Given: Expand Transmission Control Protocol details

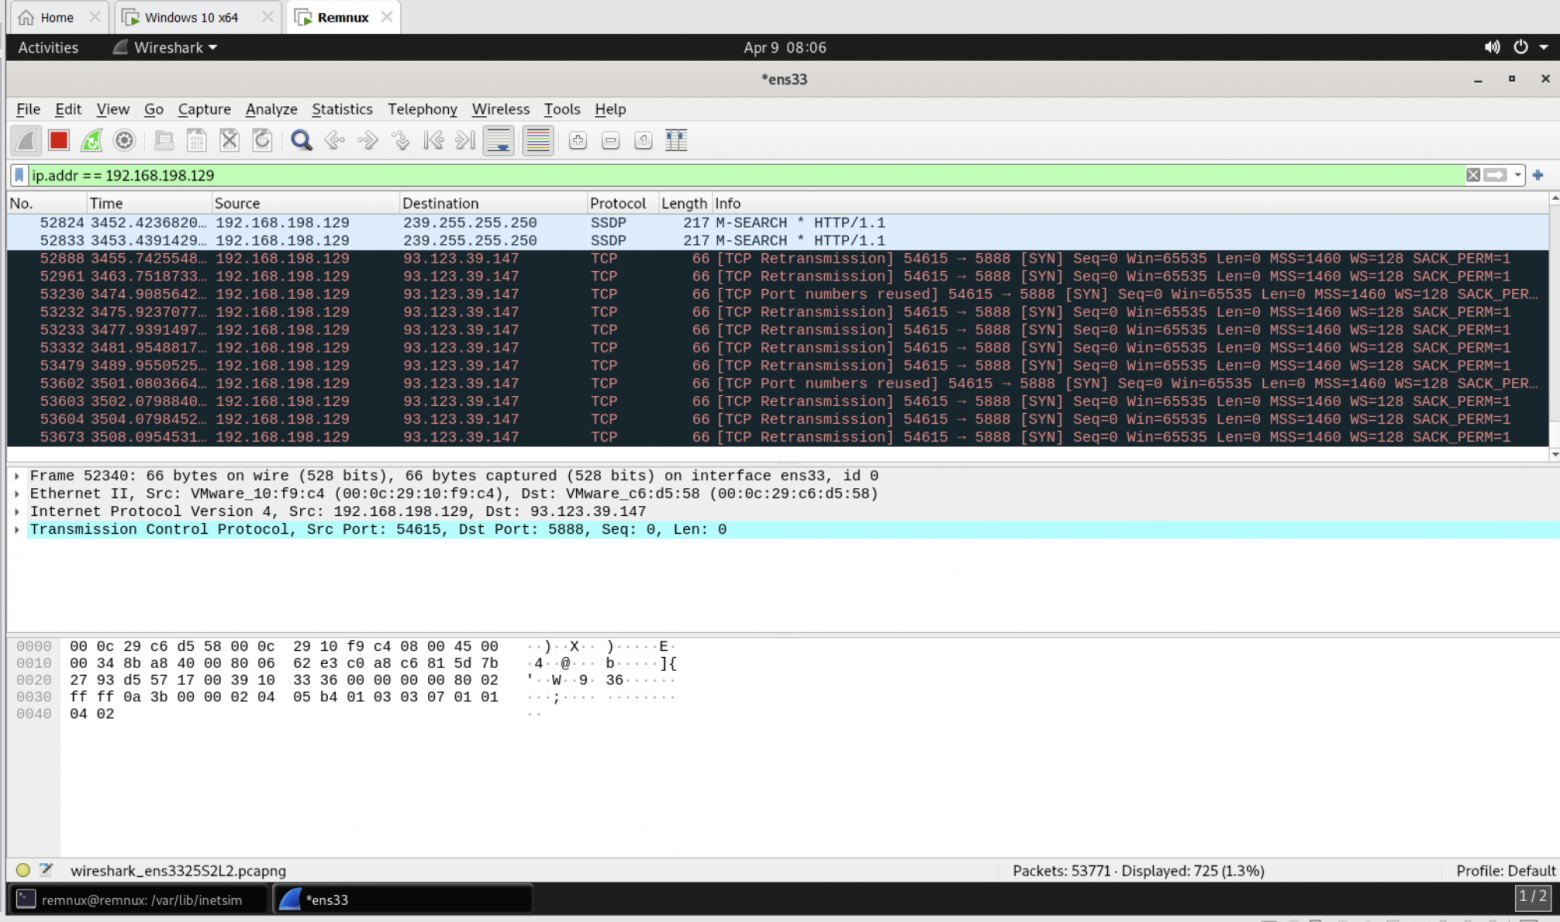Looking at the screenshot, I should 17,530.
